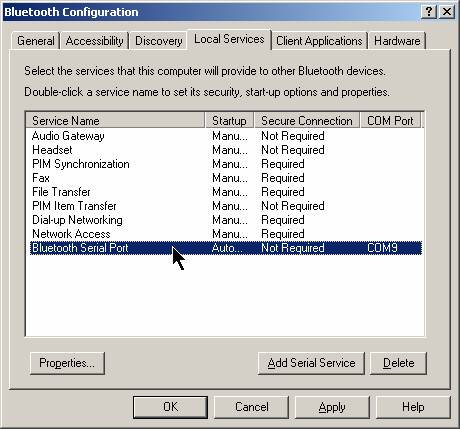
Task: Confirm with the OK button
Action: click(x=170, y=407)
